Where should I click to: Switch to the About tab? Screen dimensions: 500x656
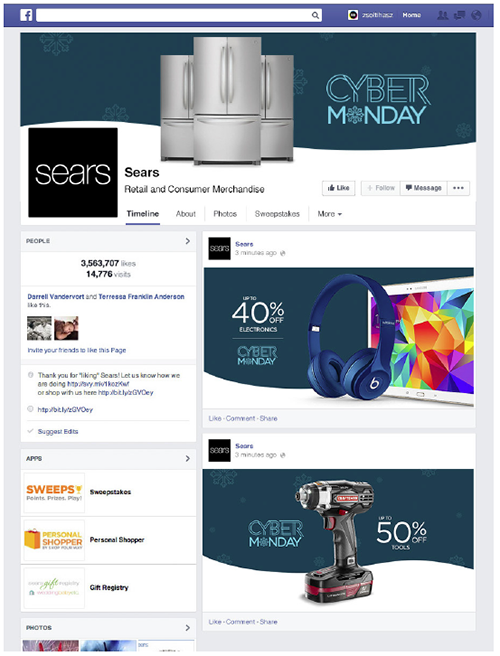186,214
